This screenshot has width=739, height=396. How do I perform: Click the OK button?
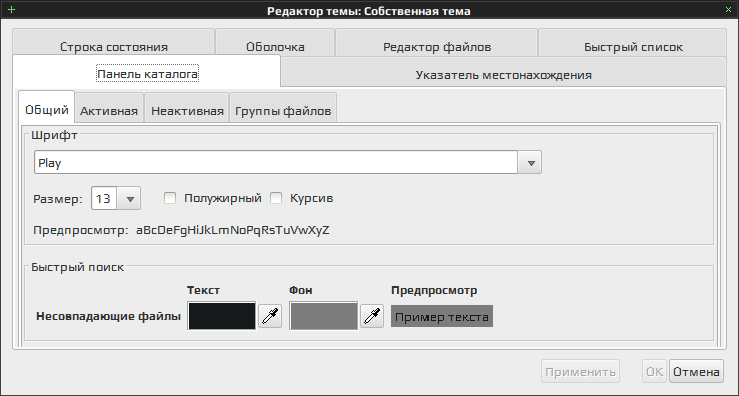point(654,372)
